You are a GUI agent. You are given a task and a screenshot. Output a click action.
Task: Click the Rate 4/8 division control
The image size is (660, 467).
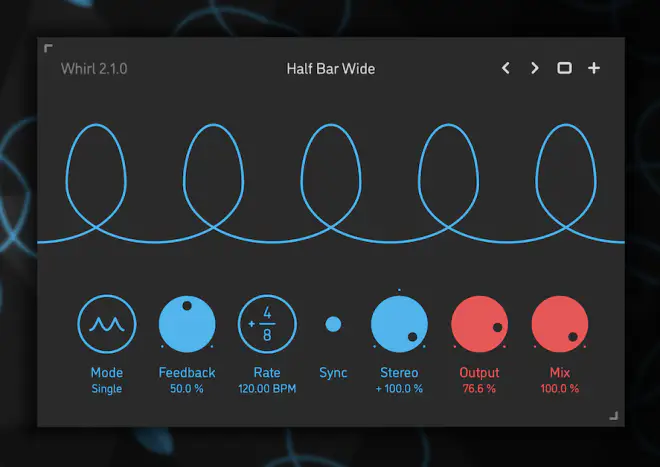coord(267,325)
